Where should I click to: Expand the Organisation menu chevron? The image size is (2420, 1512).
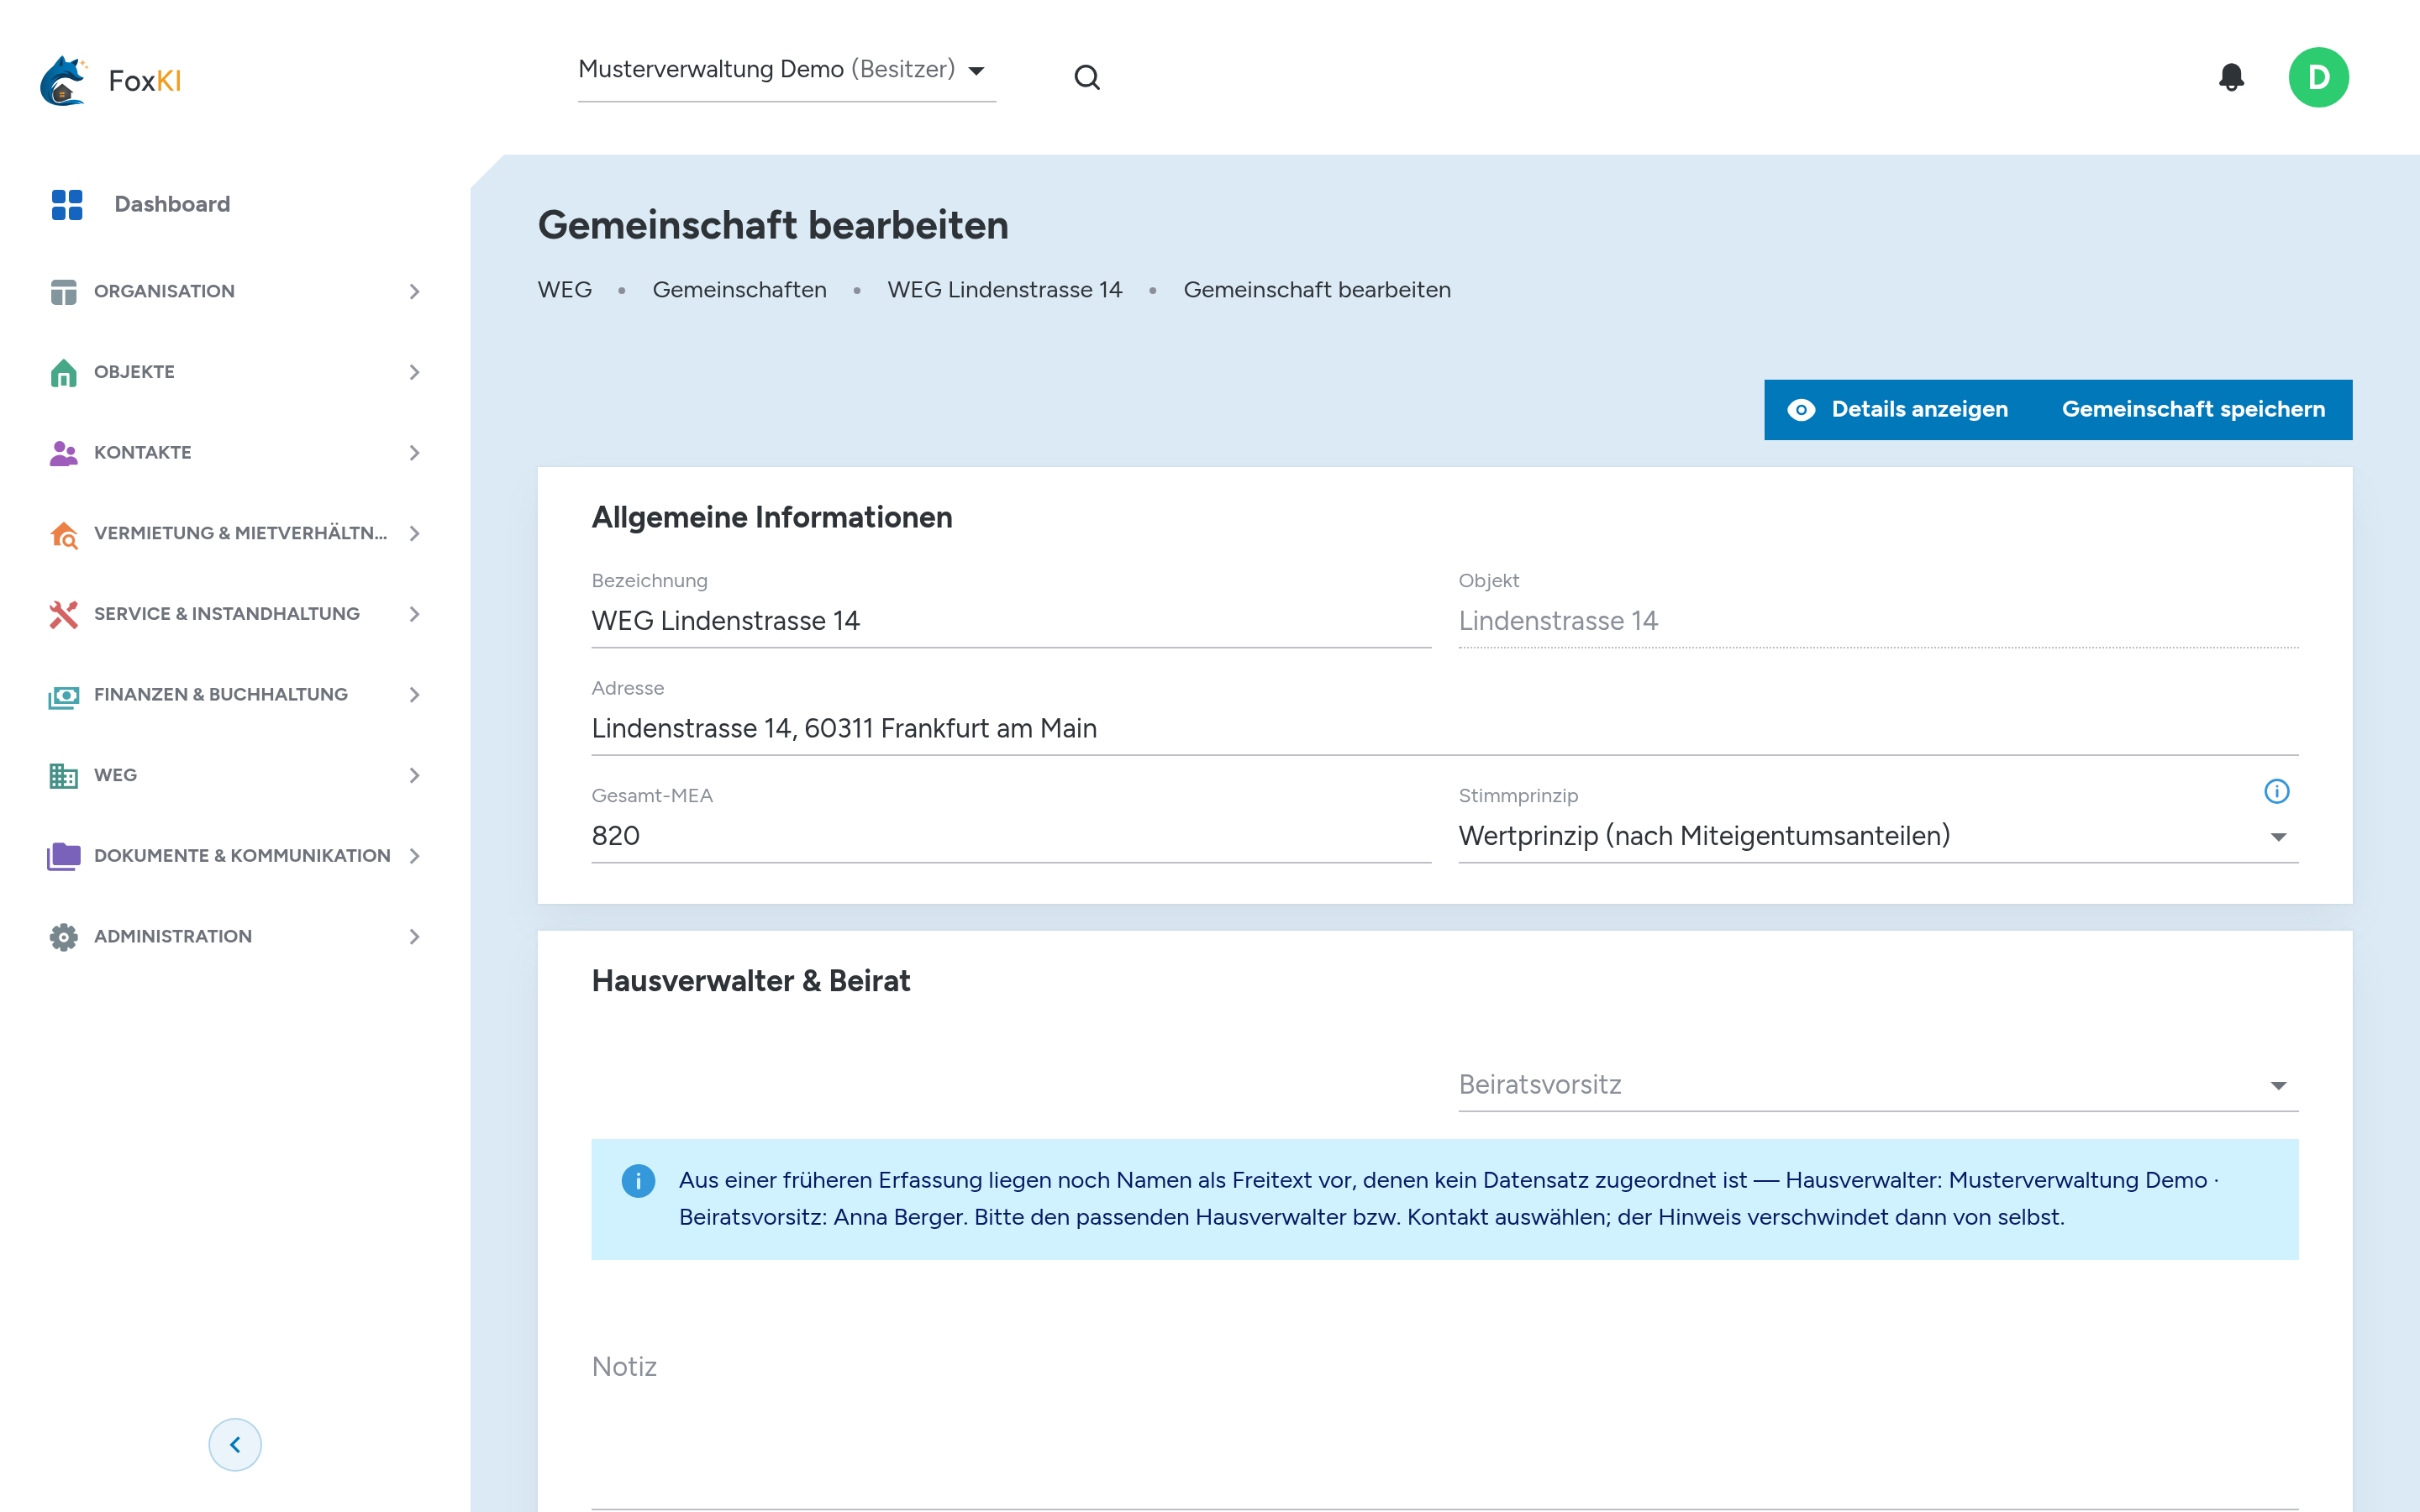(x=414, y=291)
